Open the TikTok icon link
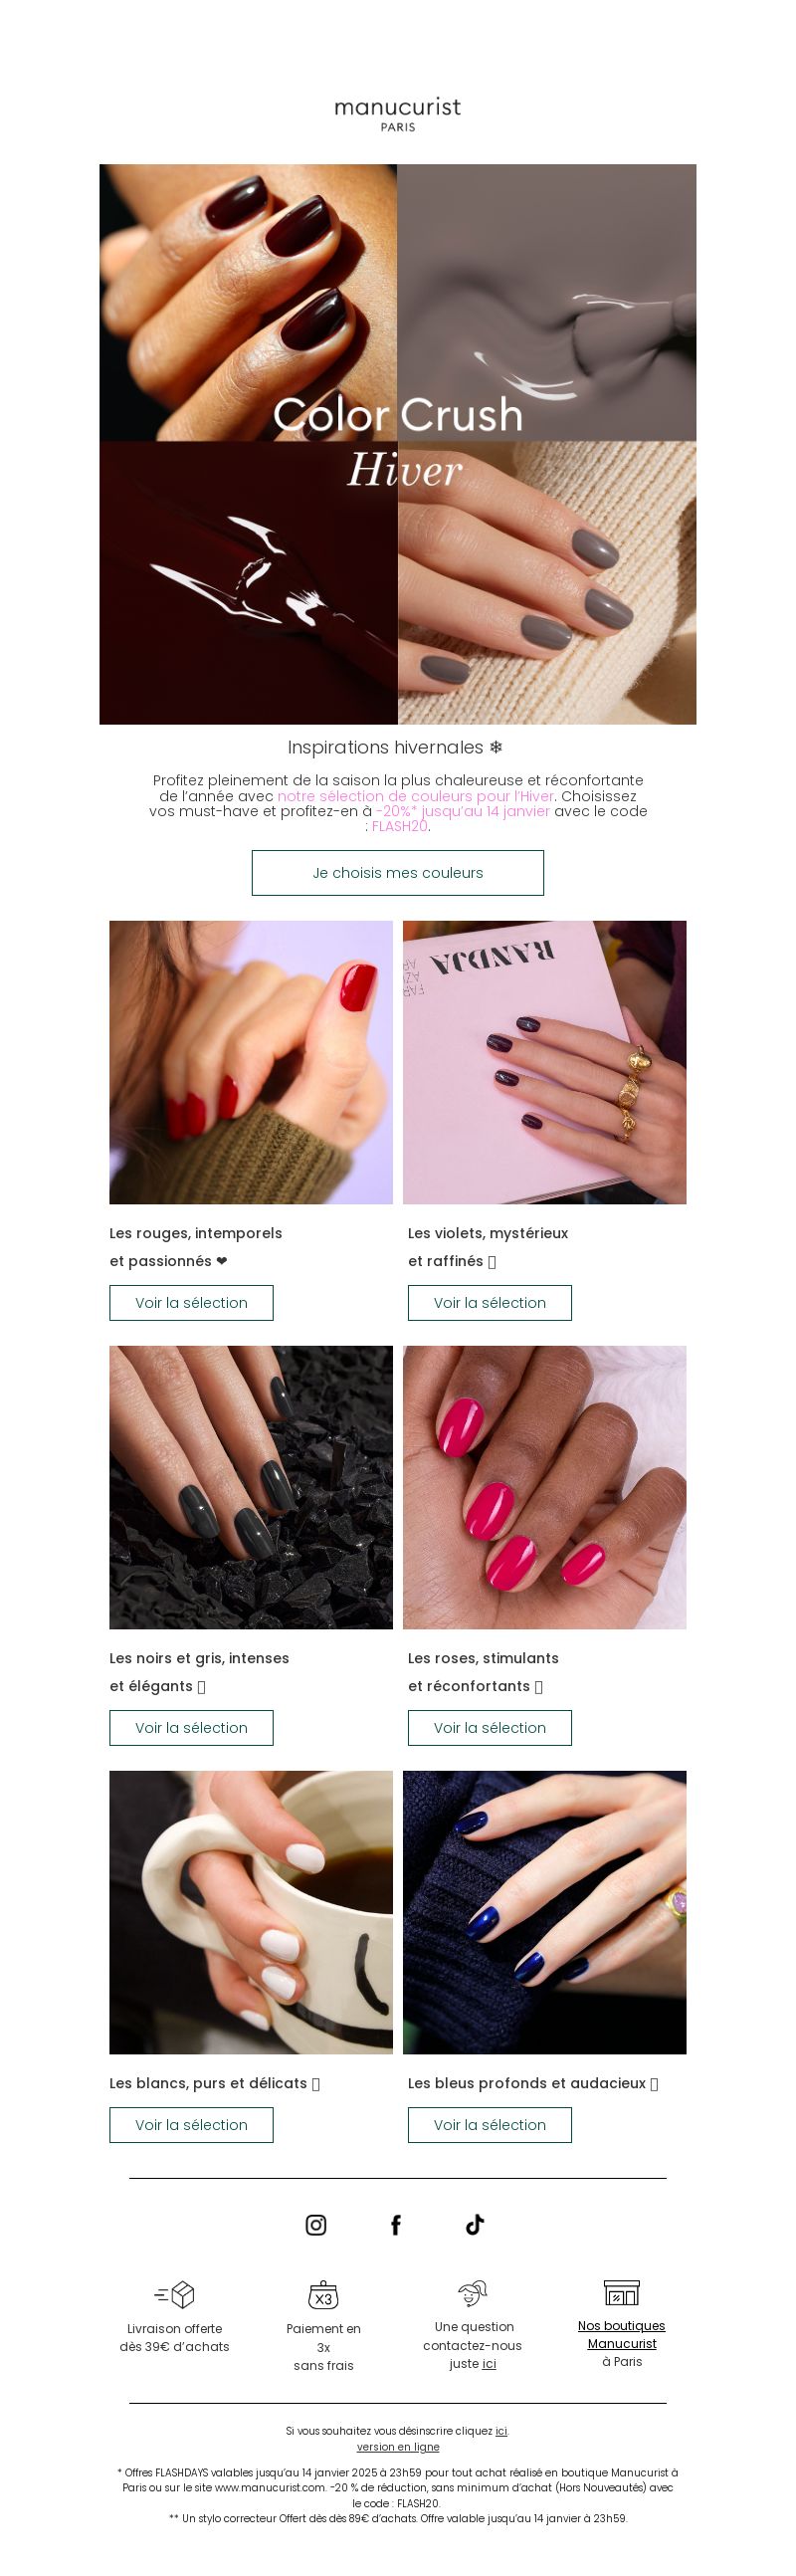The height and width of the screenshot is (2576, 796). [475, 2224]
